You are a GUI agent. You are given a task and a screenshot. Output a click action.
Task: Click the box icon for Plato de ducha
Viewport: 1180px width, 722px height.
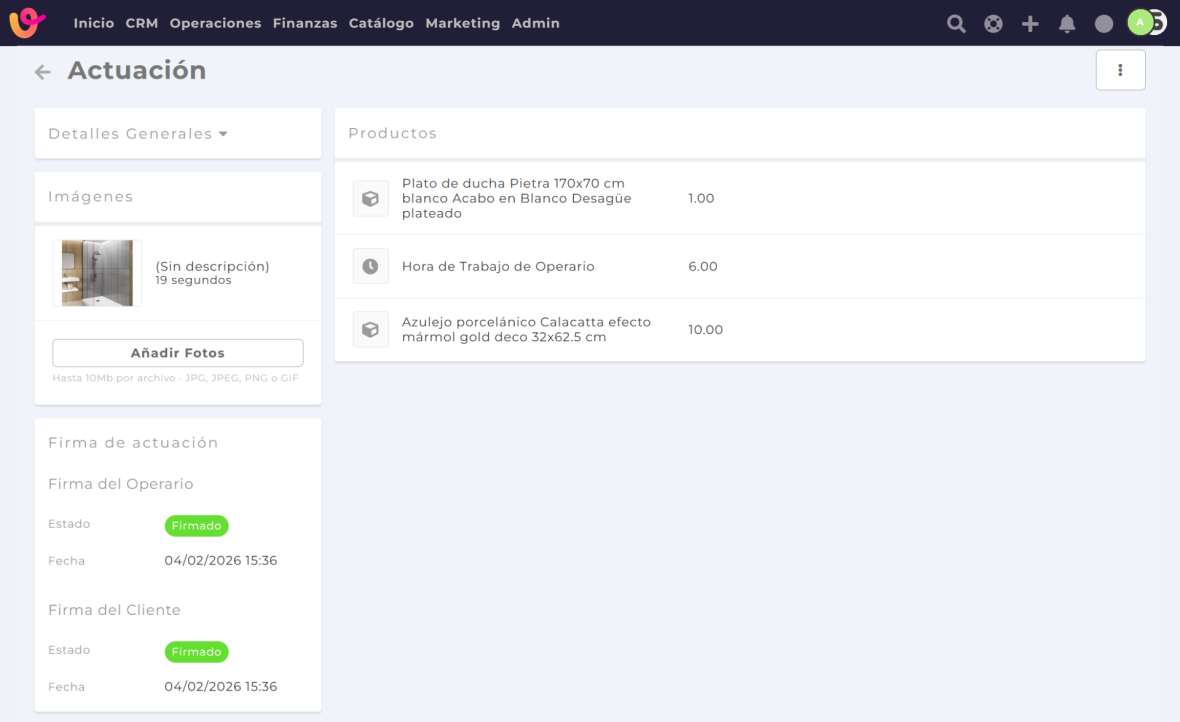tap(370, 199)
